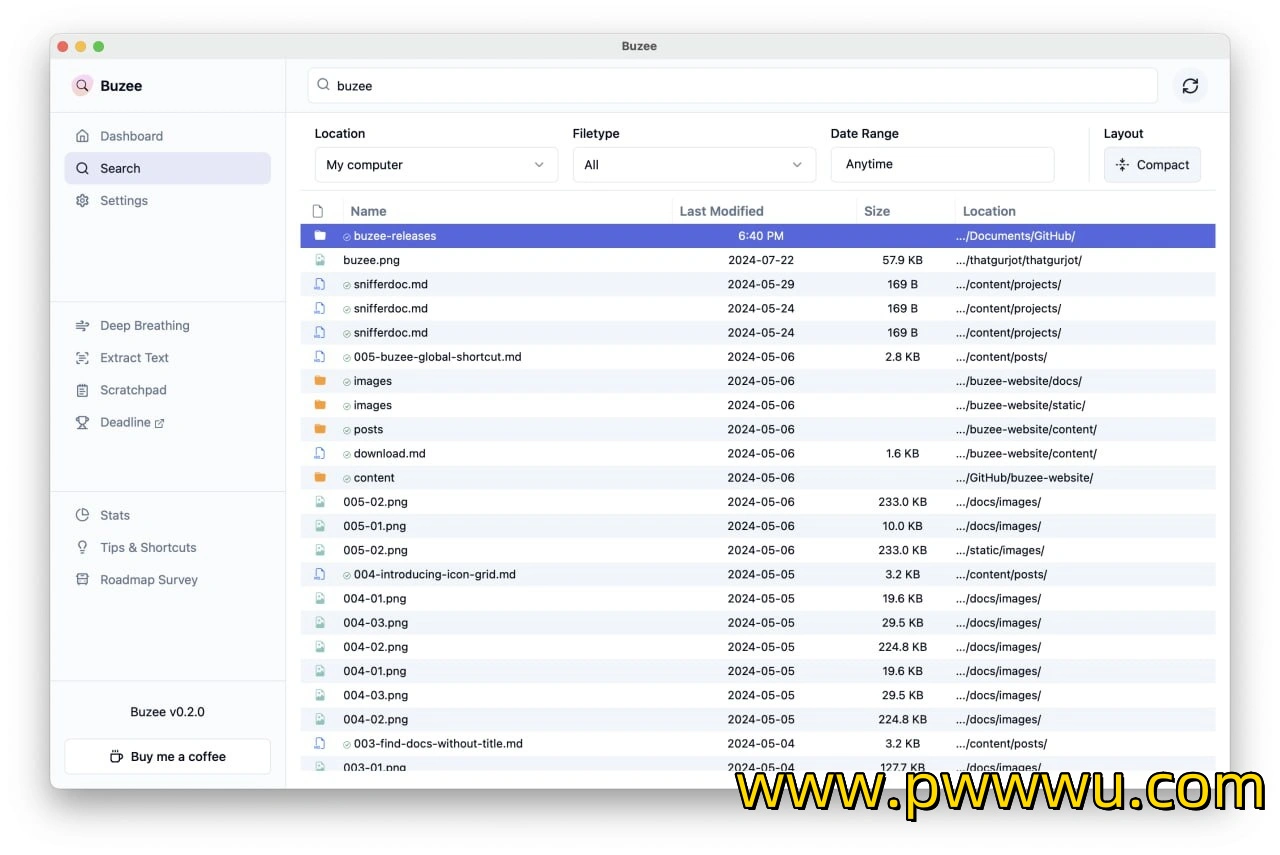
Task: Open Settings from the sidebar
Action: coord(168,200)
